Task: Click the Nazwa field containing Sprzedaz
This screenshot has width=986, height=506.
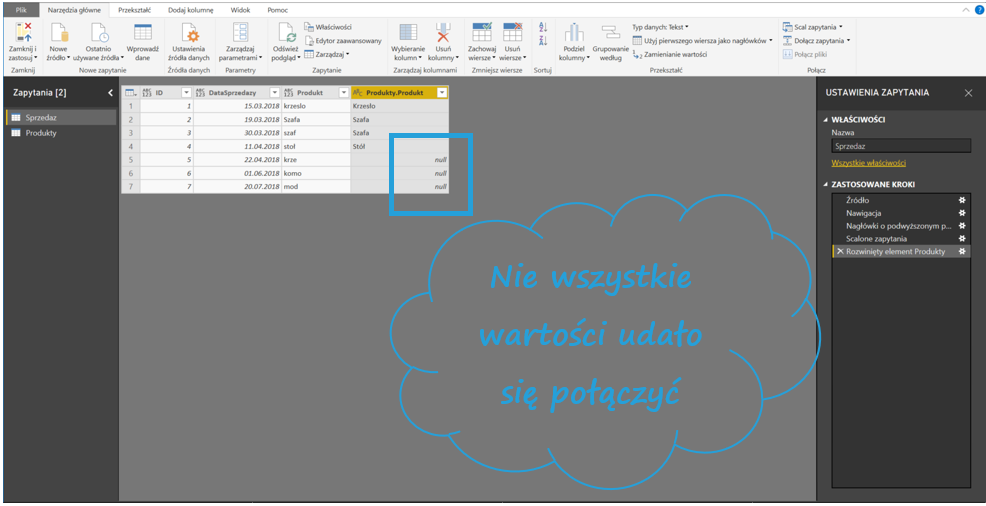Action: click(x=900, y=145)
